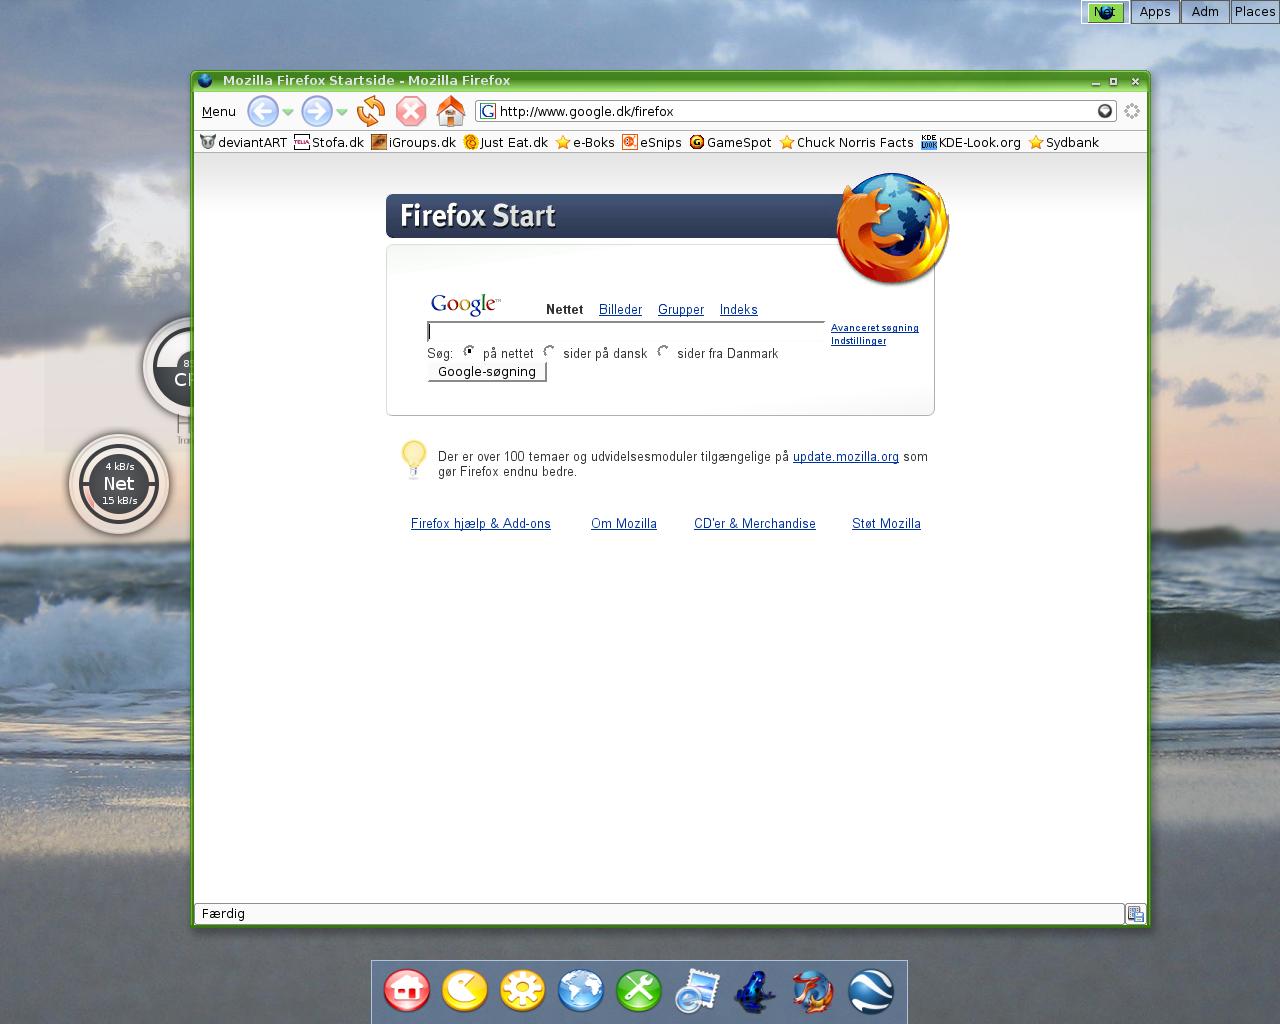Click the Go button in the address bar

pyautogui.click(x=1105, y=111)
